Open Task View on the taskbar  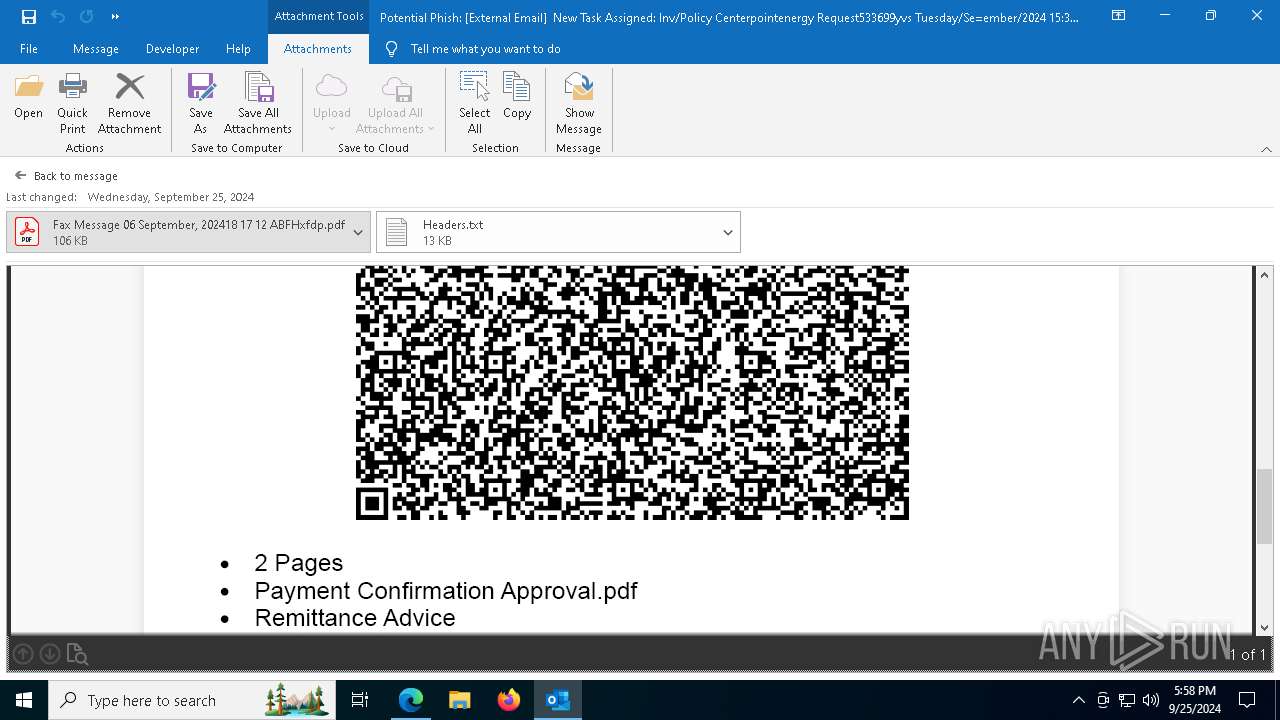pos(360,700)
